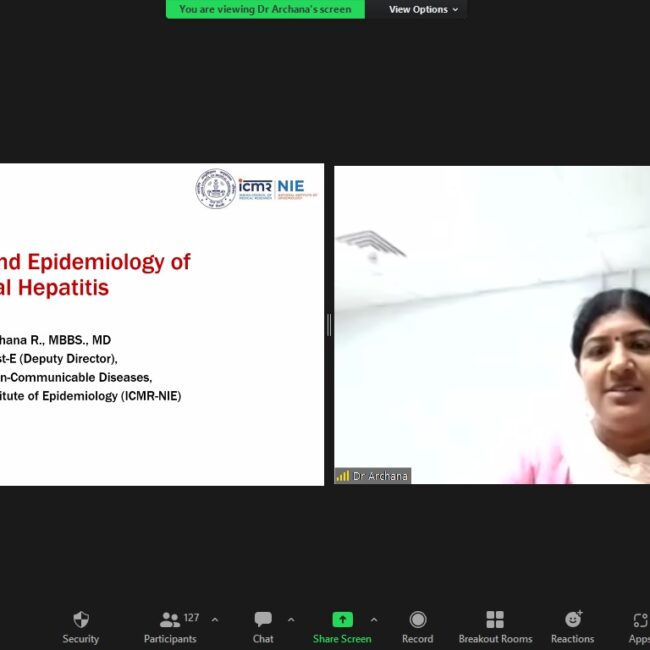Open the Participants panel
The height and width of the screenshot is (650, 650).
coord(170,620)
